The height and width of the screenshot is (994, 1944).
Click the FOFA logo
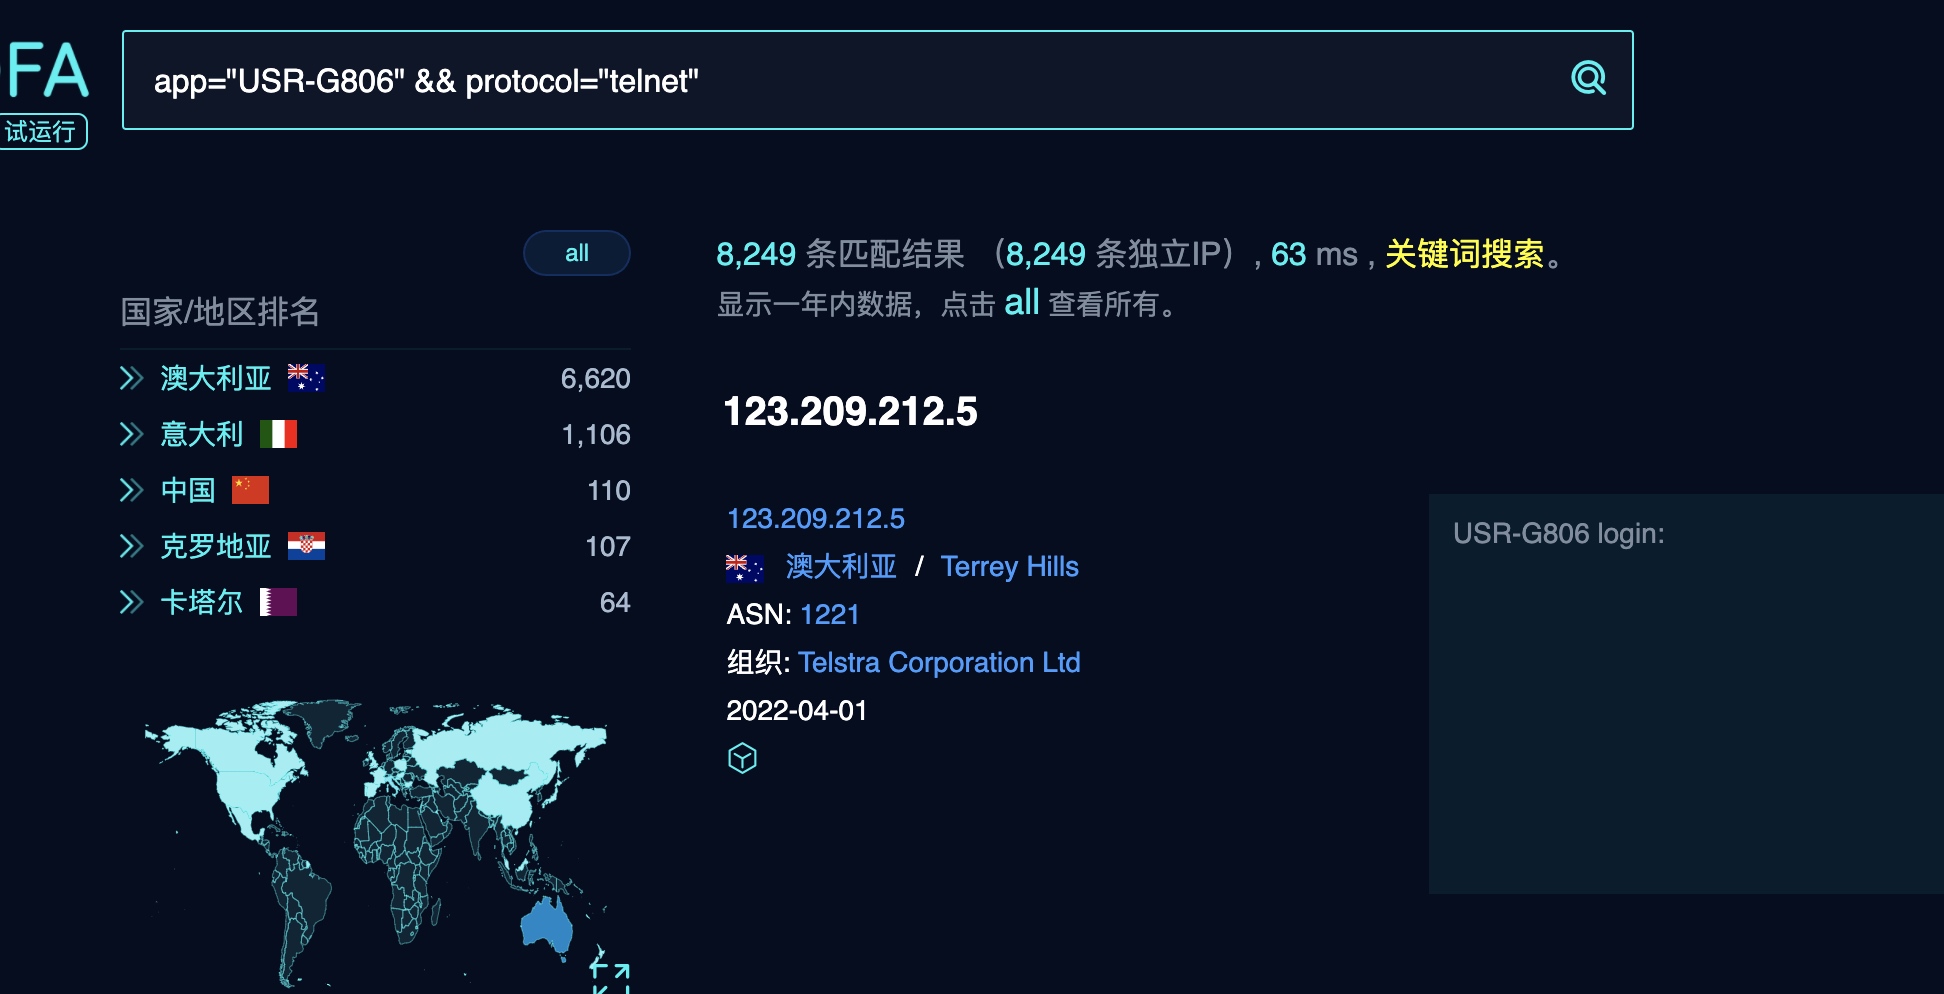tap(46, 71)
